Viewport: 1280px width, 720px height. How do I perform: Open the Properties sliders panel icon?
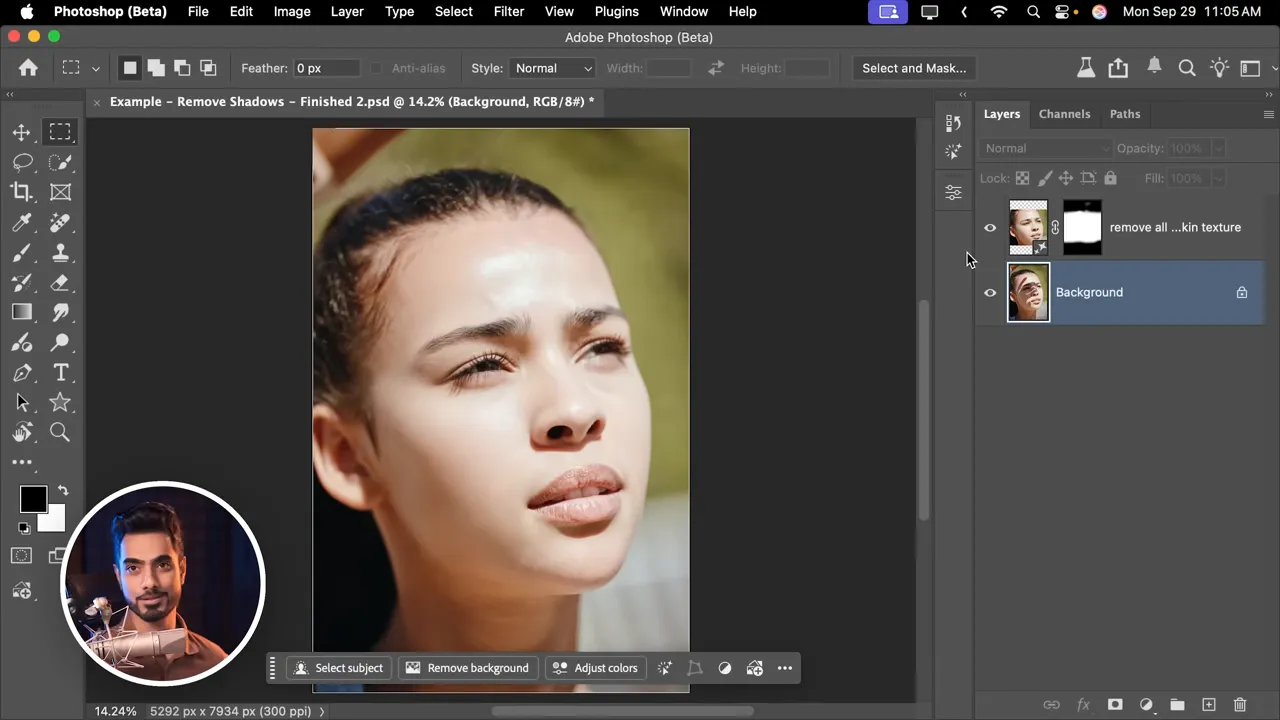pos(953,192)
